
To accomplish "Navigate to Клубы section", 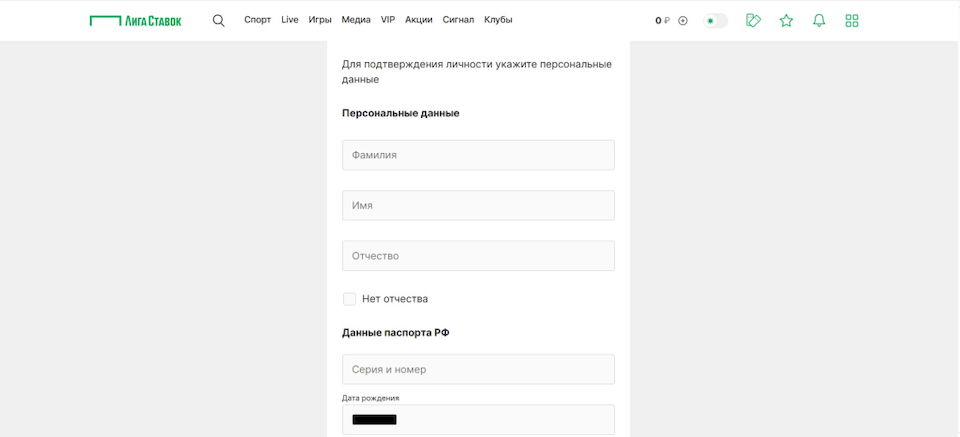I will (x=498, y=20).
